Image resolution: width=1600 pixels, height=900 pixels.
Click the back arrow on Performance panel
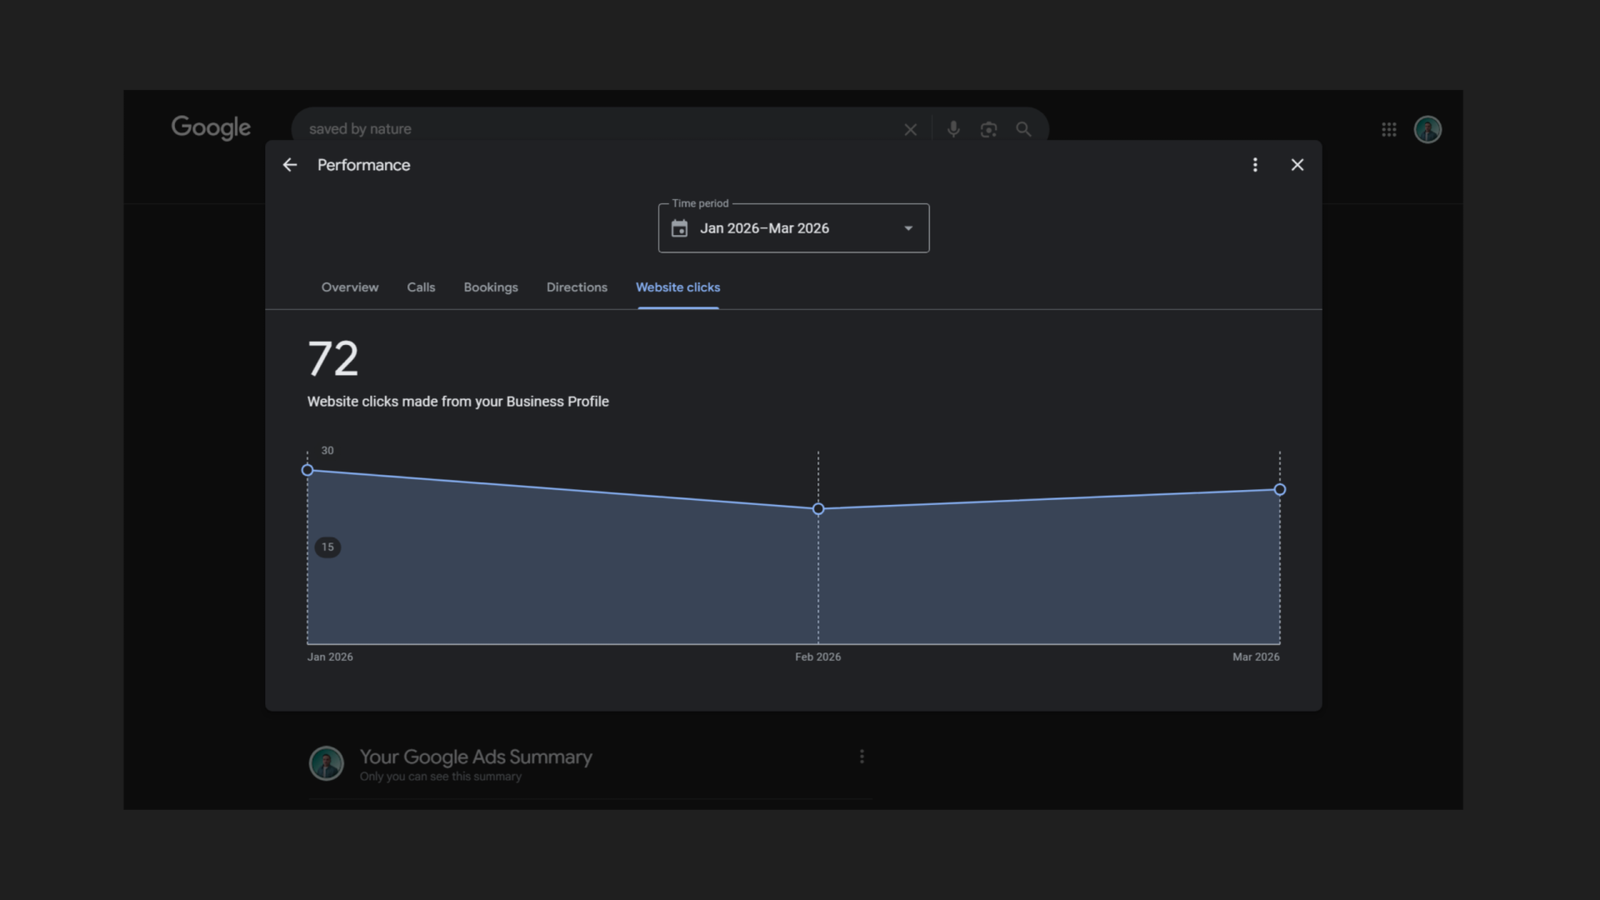[289, 165]
